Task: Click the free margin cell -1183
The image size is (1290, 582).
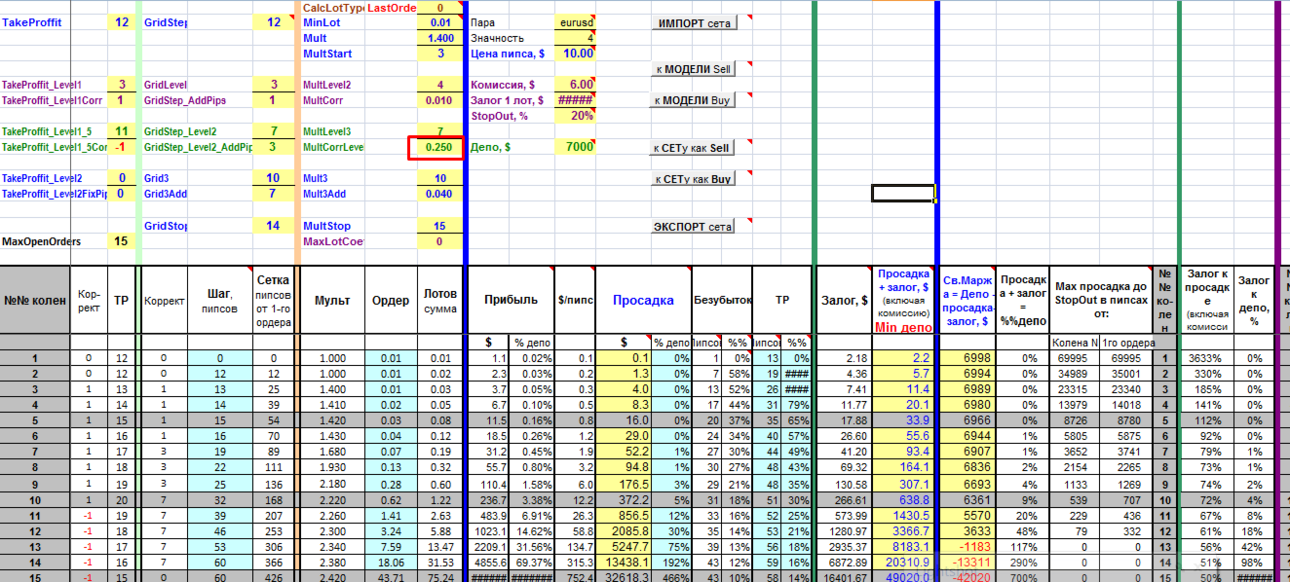Action: pyautogui.click(x=969, y=547)
